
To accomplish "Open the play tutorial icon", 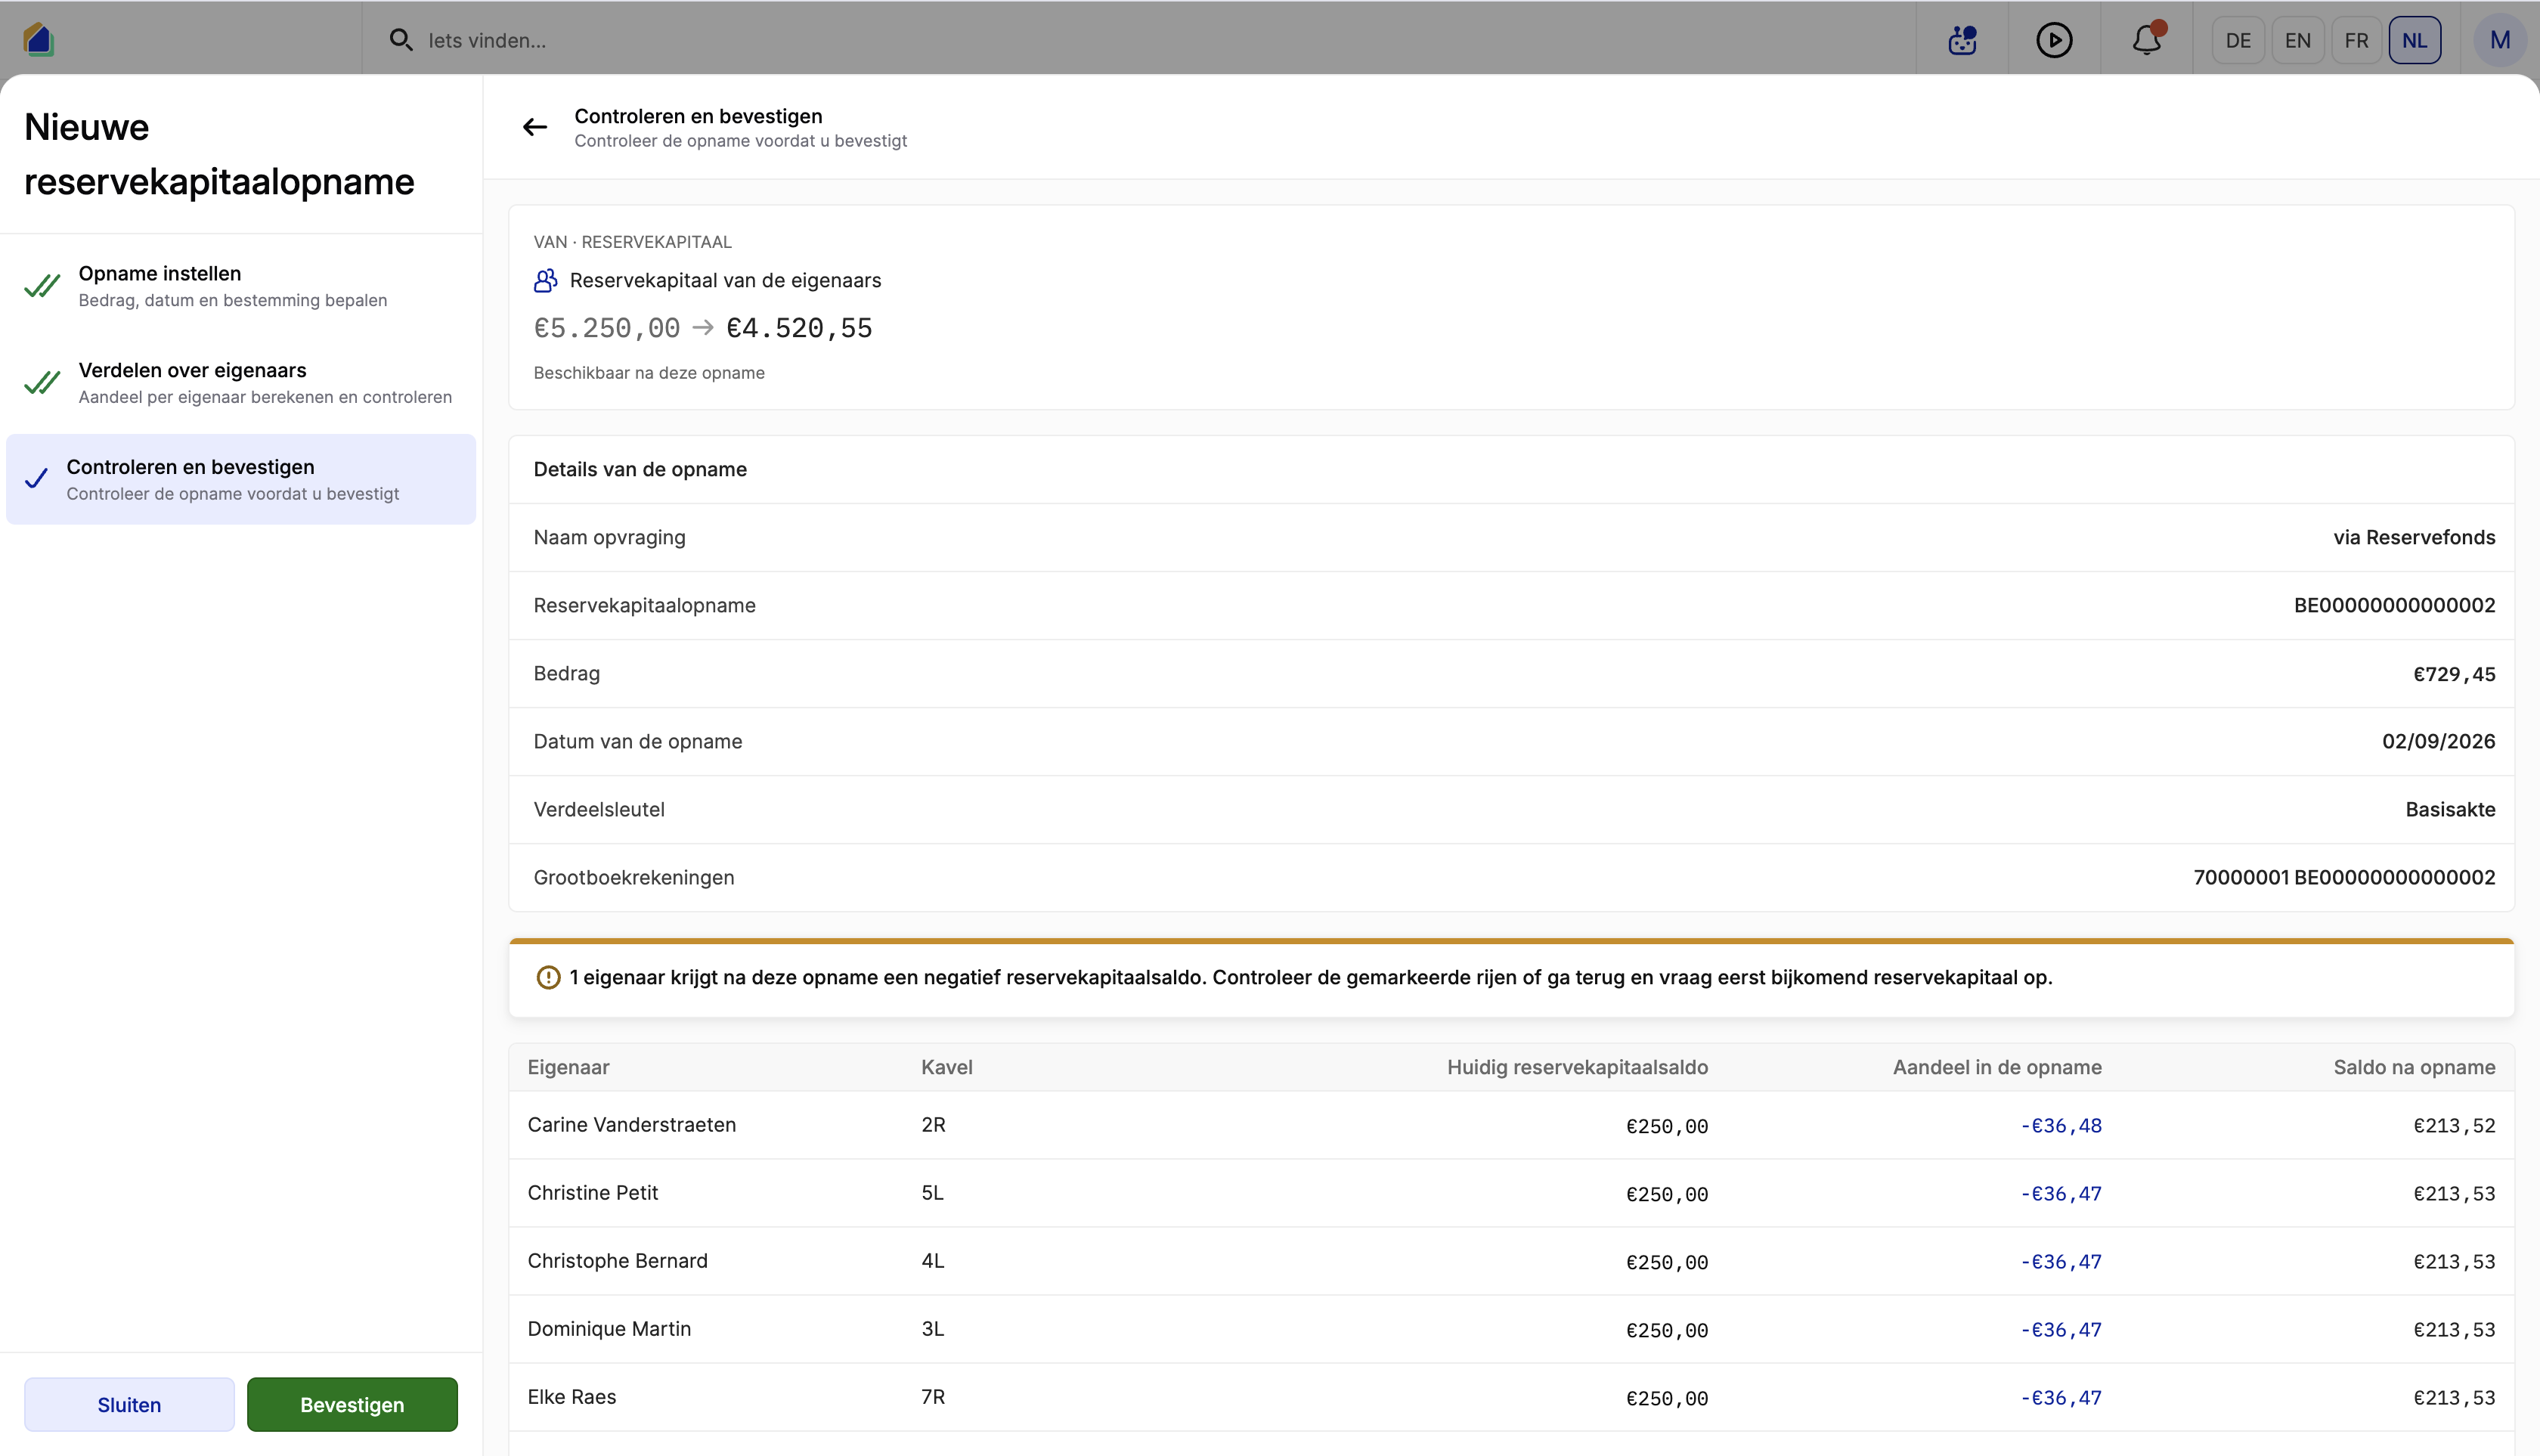I will (2054, 40).
